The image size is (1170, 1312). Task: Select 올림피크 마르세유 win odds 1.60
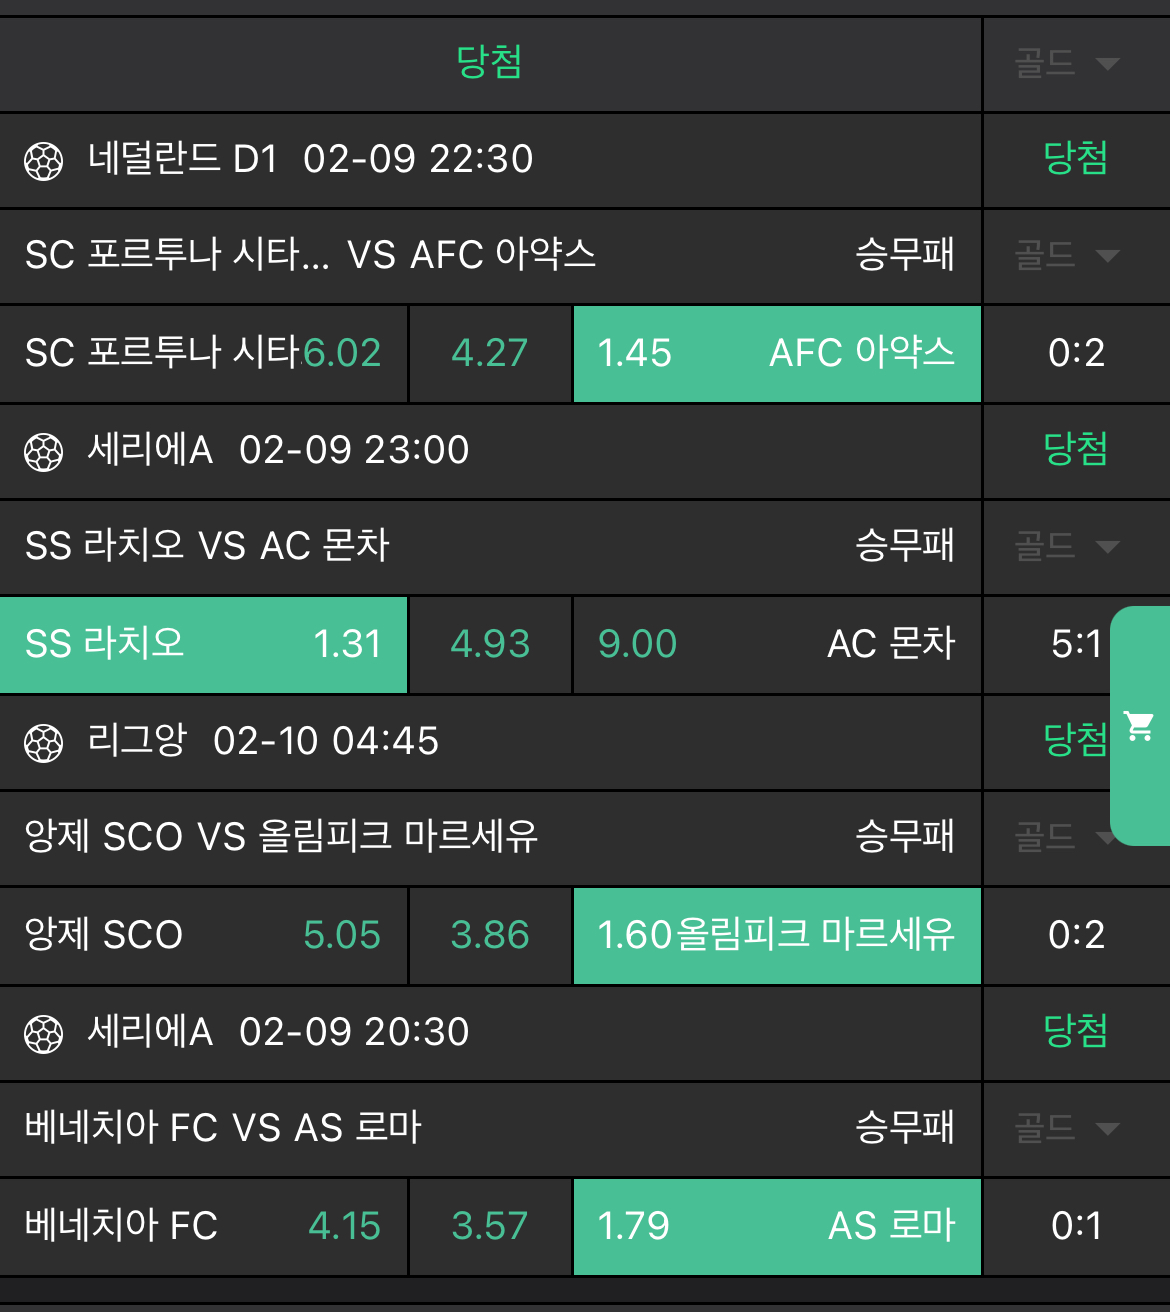(x=777, y=936)
